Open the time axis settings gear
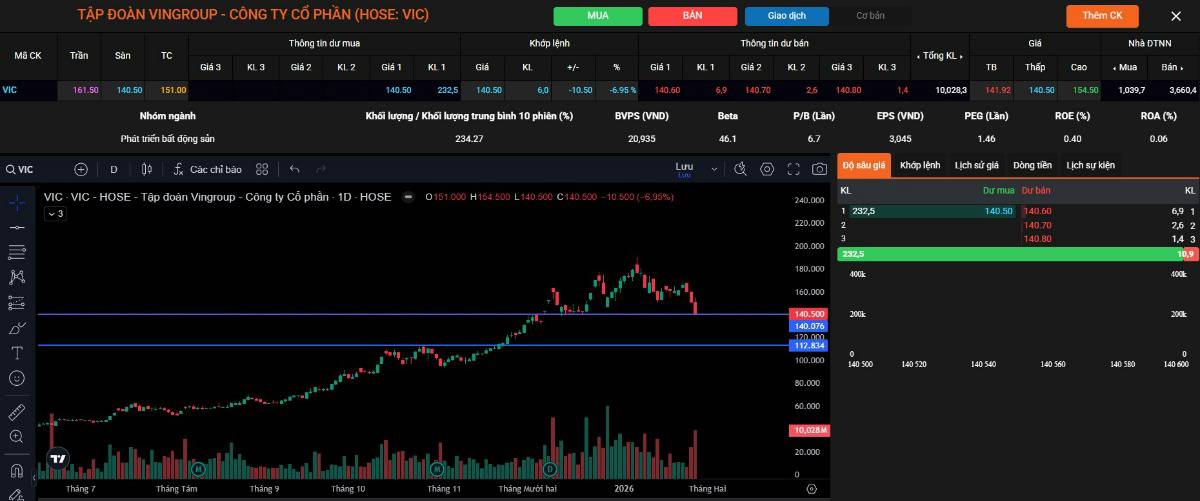The width and height of the screenshot is (1200, 501). pos(811,489)
